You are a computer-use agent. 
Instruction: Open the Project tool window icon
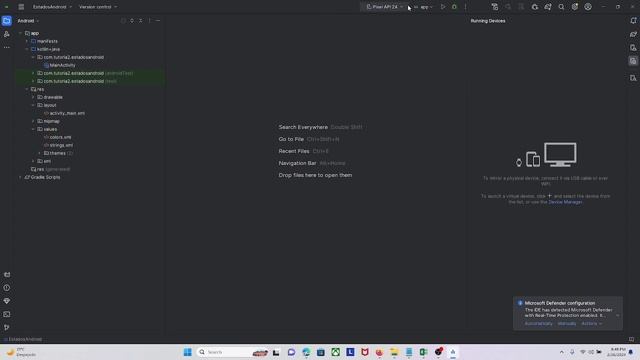coord(7,21)
